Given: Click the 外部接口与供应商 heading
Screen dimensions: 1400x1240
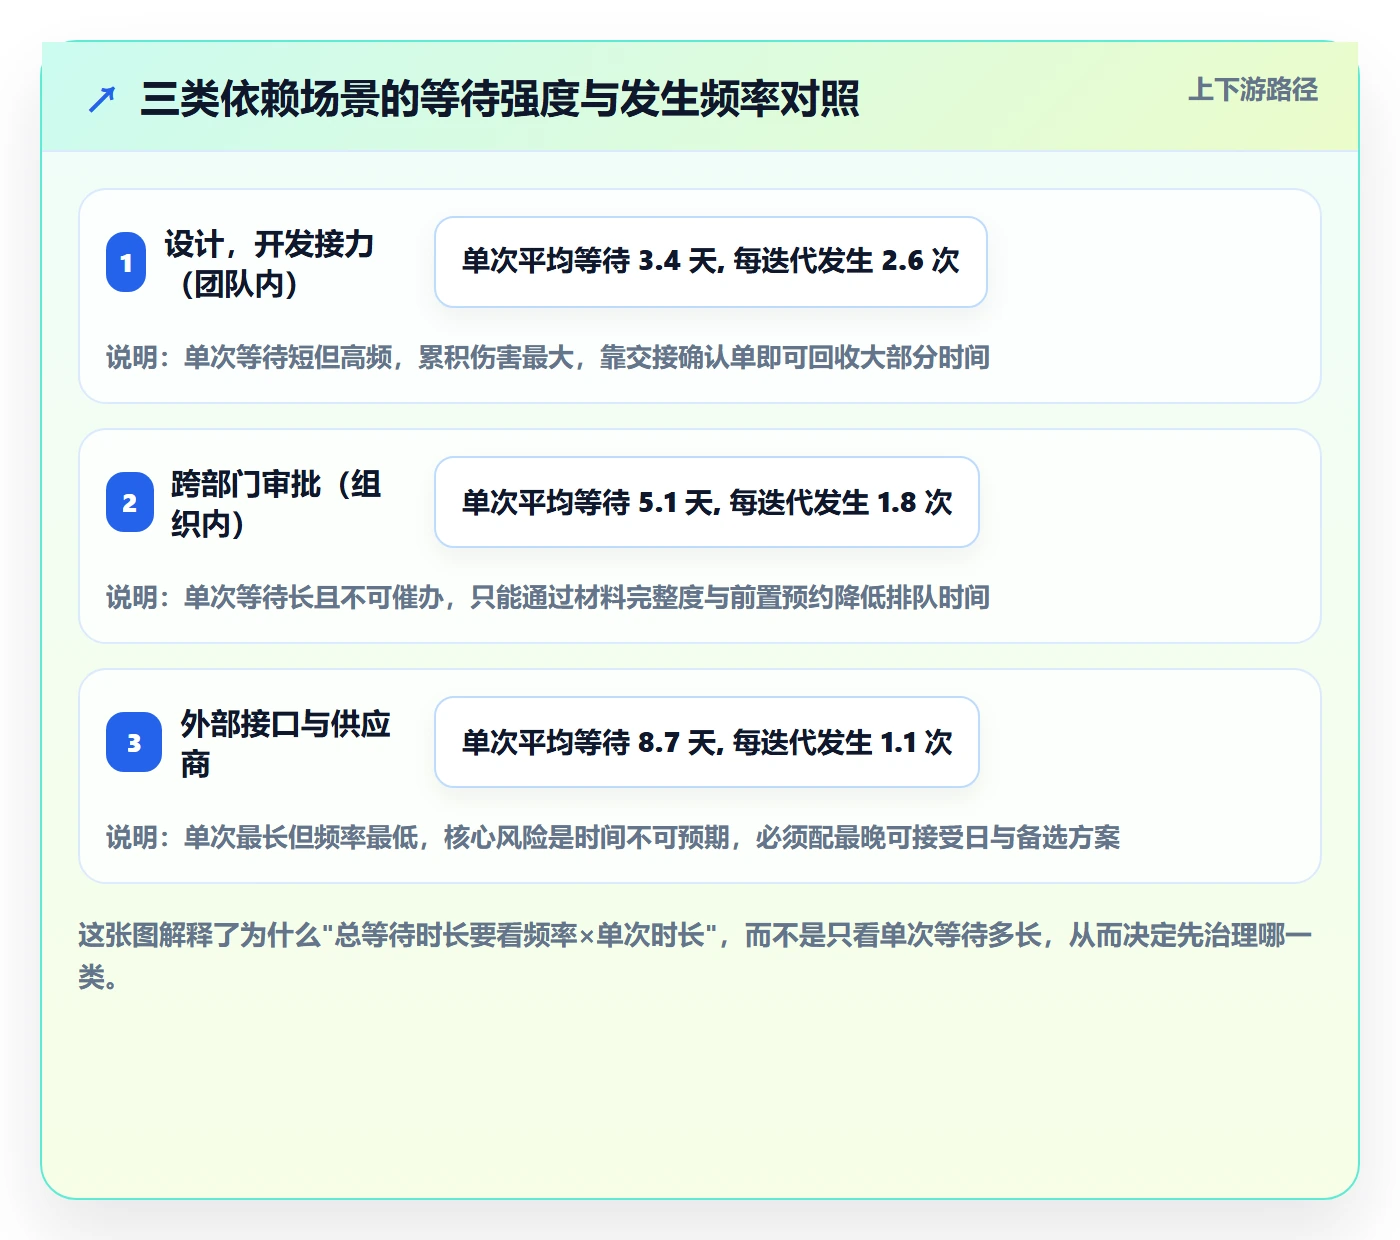Looking at the screenshot, I should (x=286, y=743).
